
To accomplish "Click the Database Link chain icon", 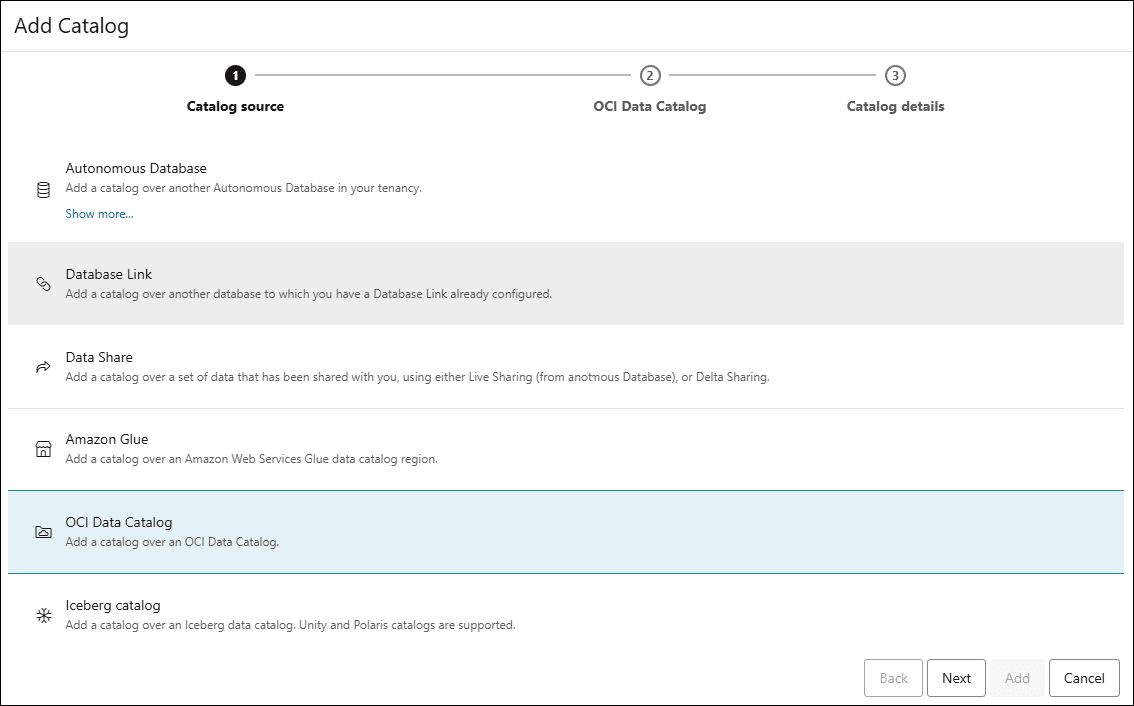I will coord(43,284).
